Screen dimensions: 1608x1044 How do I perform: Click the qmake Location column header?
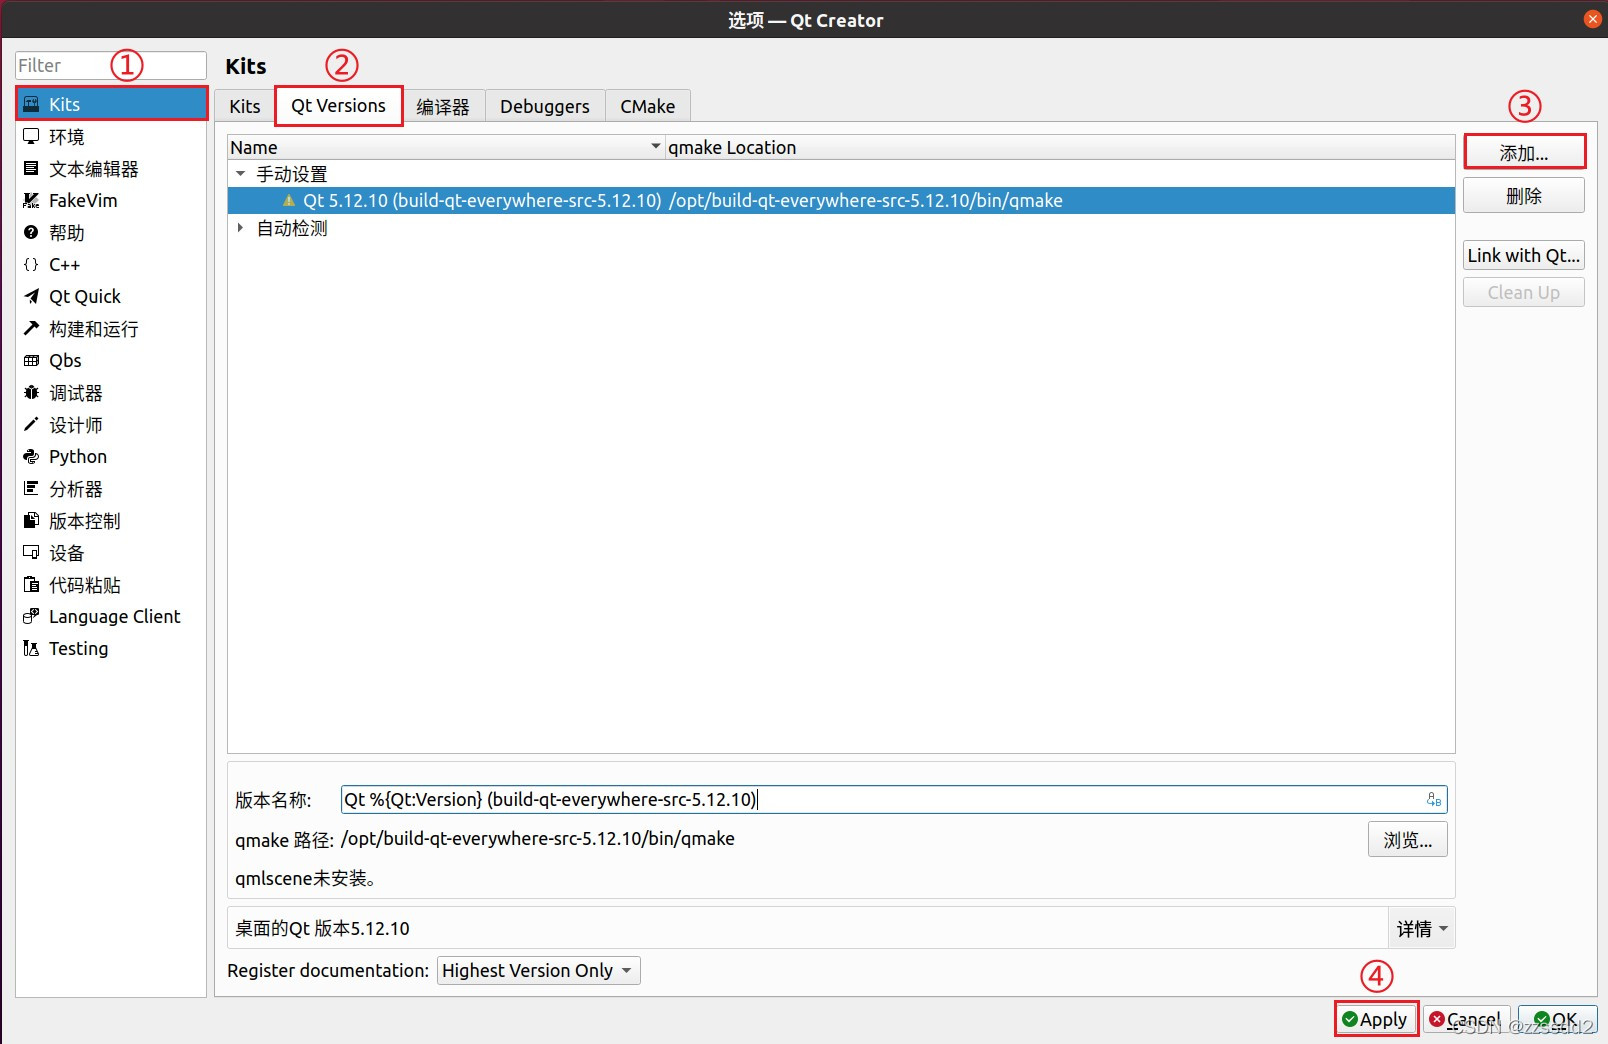[x=1060, y=147]
